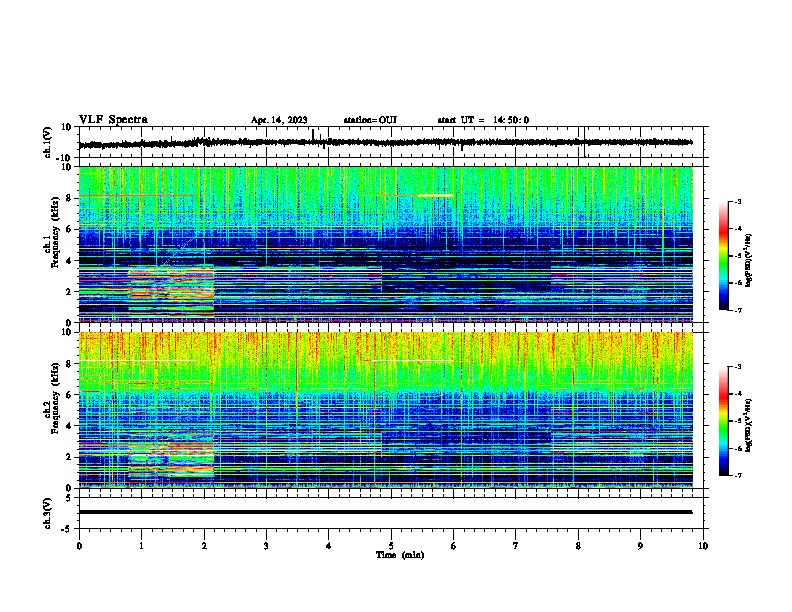Click time axis tick label "9"
Viewport: 792px width, 612px height.
[x=640, y=546]
